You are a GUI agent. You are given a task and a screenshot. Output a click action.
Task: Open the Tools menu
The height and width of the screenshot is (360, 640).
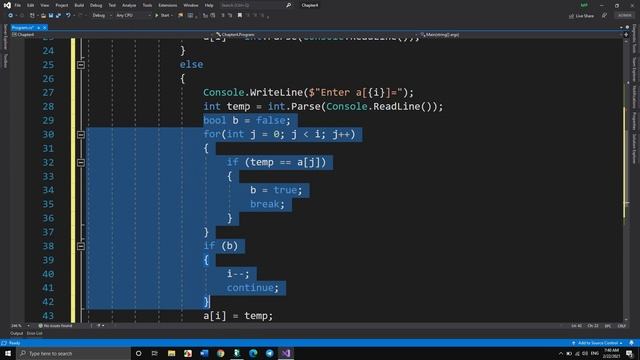(147, 5)
